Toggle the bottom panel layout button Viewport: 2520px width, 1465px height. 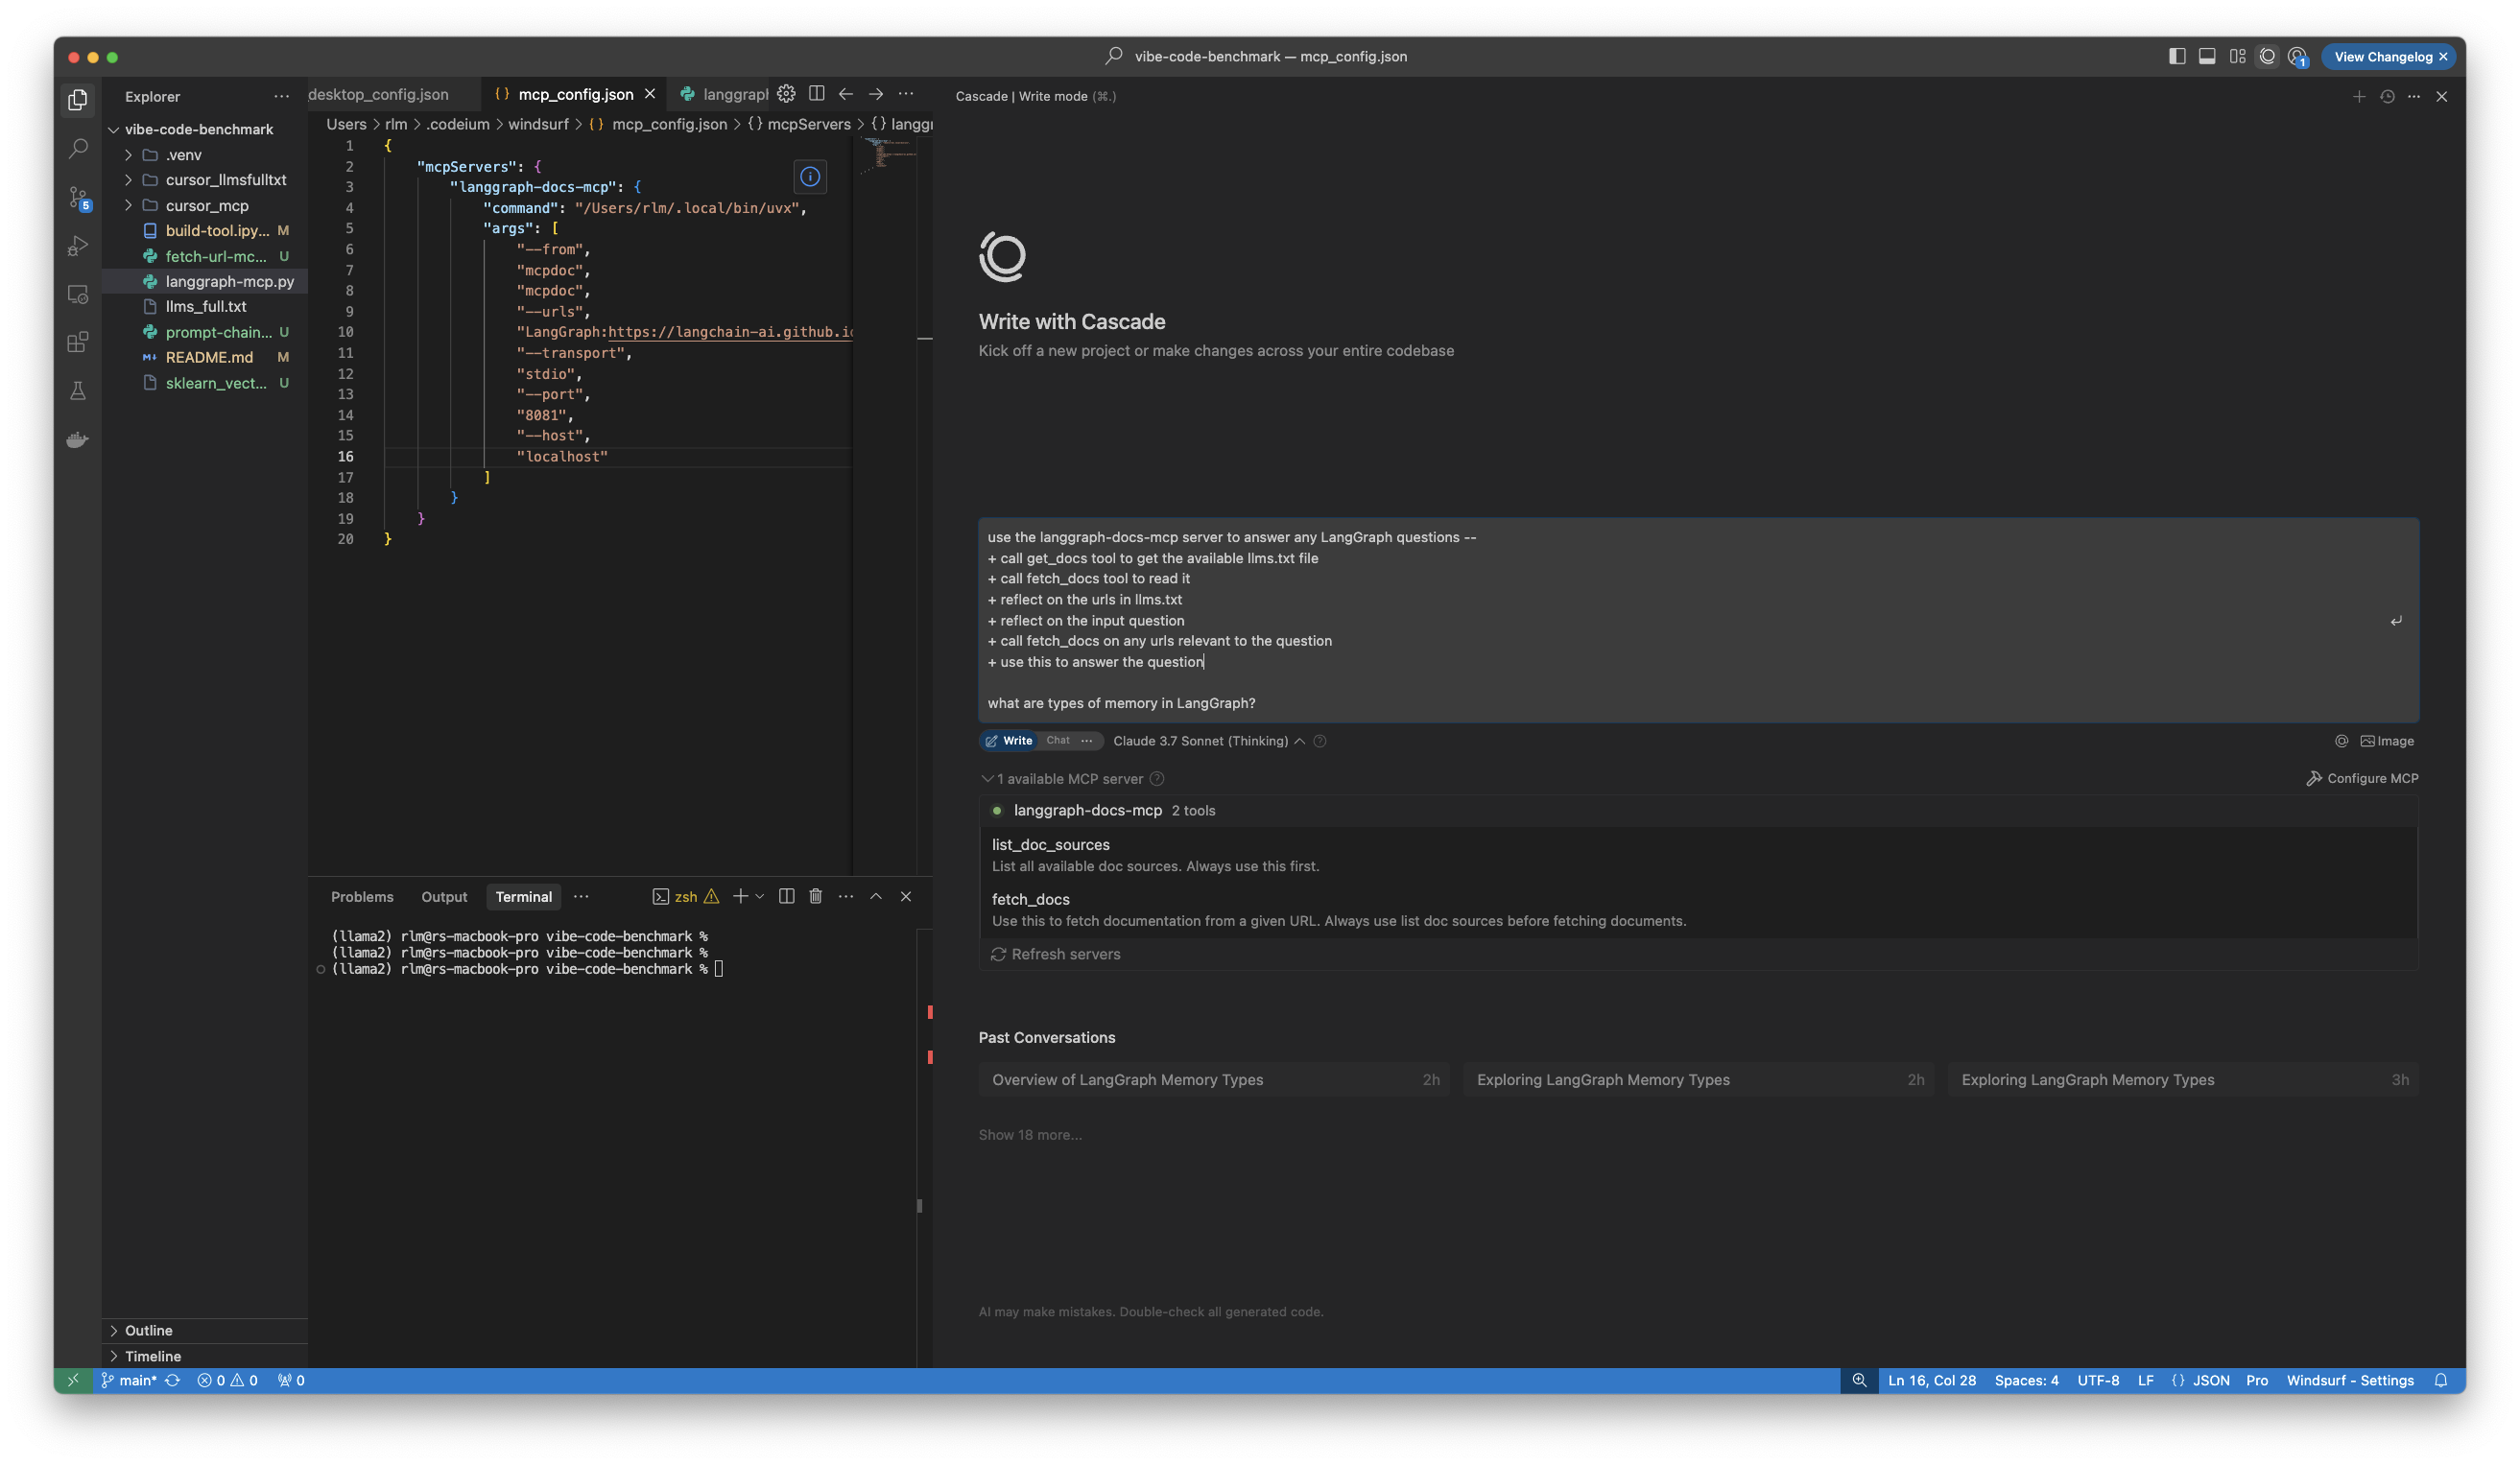tap(2206, 57)
